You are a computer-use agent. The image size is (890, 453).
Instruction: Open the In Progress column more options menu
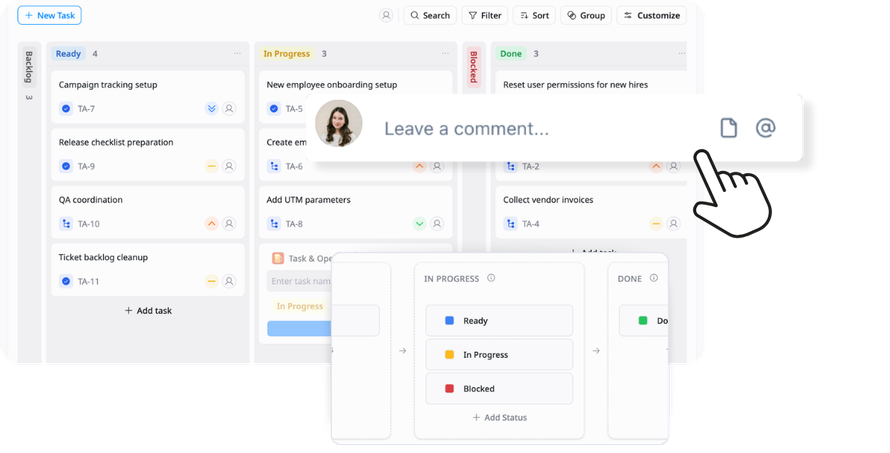point(445,53)
